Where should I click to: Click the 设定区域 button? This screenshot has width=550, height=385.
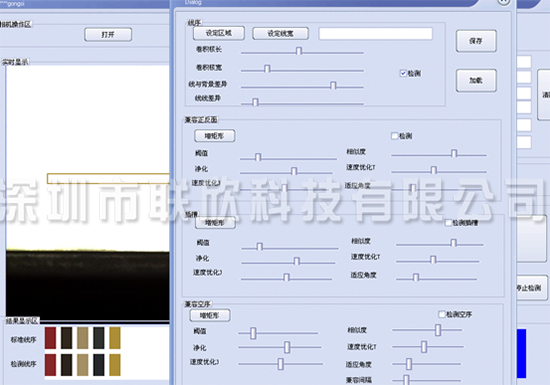tap(219, 33)
